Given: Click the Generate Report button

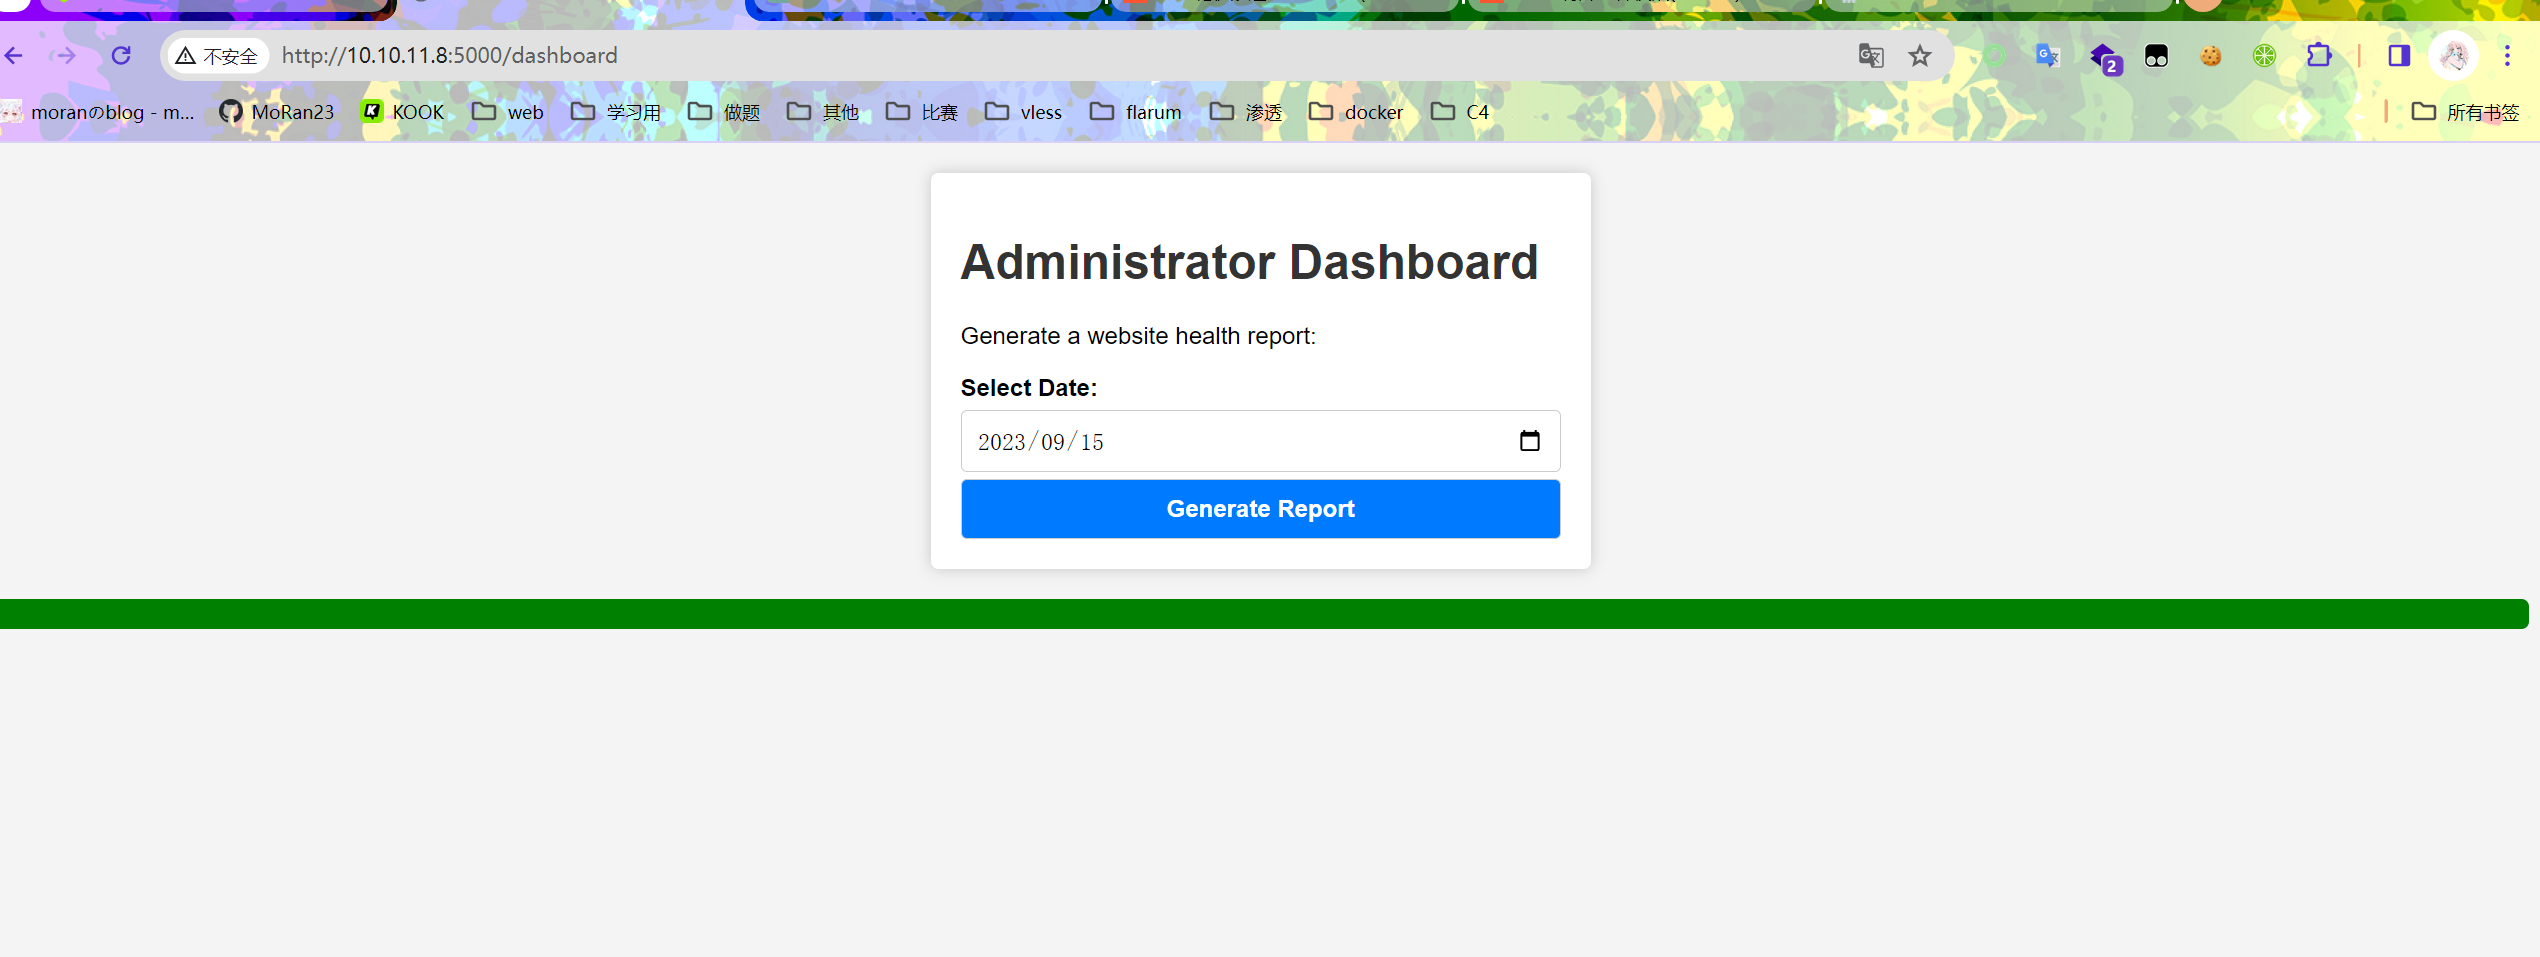Looking at the screenshot, I should click(1260, 509).
